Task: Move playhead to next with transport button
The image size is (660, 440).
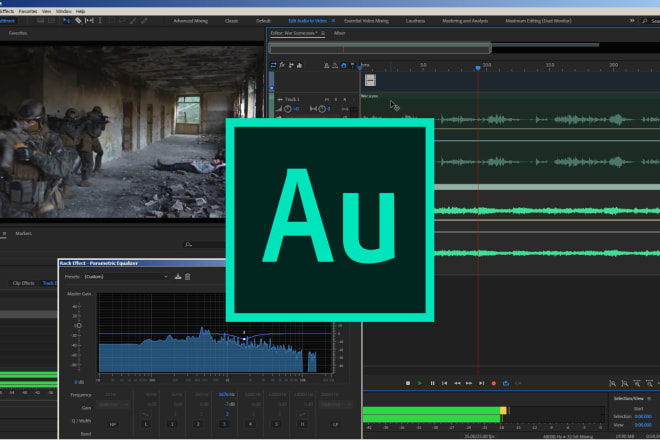Action: pos(482,383)
